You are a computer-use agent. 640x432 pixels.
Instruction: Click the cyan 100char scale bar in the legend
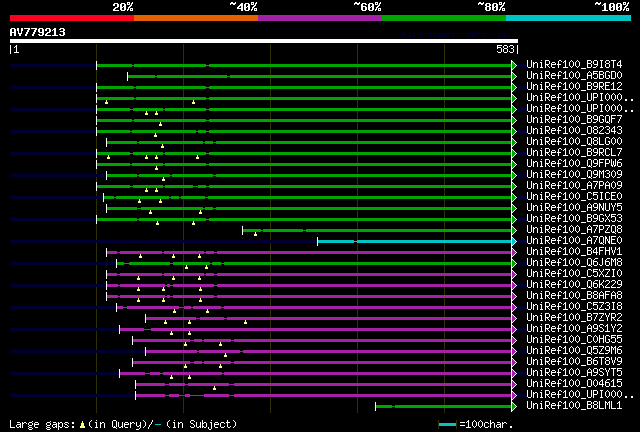447,425
